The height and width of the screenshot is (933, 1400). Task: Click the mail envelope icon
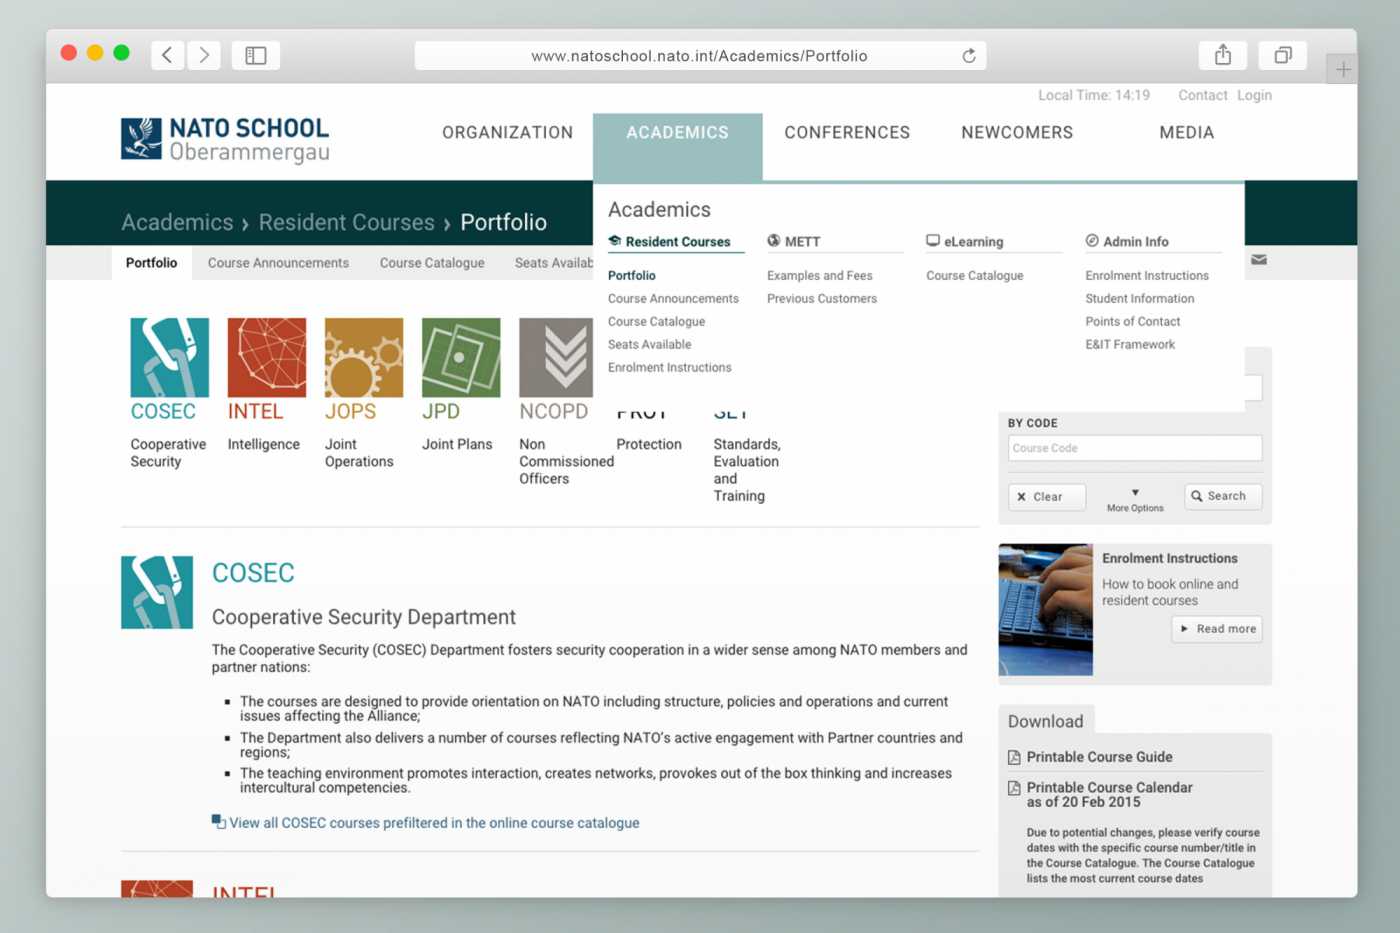click(x=1259, y=260)
